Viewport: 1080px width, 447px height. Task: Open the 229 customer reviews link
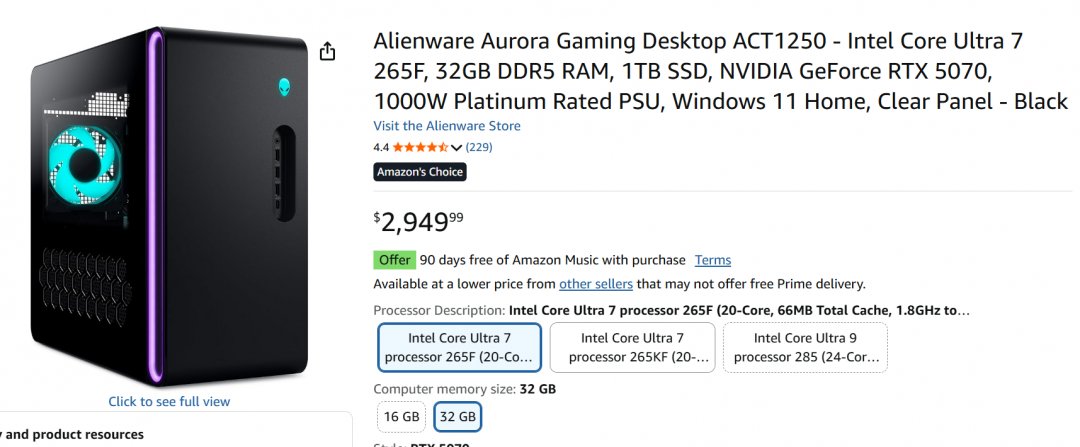click(479, 147)
